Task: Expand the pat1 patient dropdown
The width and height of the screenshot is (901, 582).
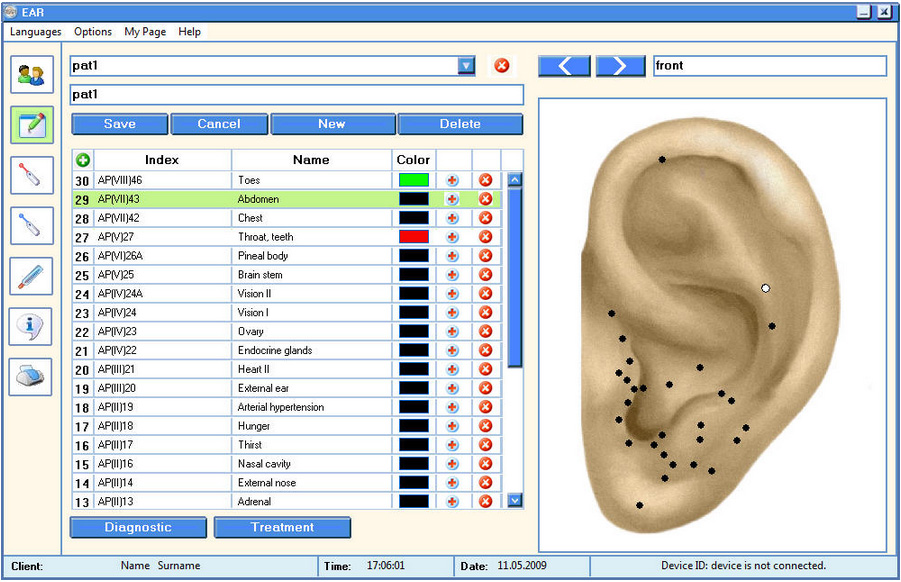Action: pyautogui.click(x=466, y=66)
